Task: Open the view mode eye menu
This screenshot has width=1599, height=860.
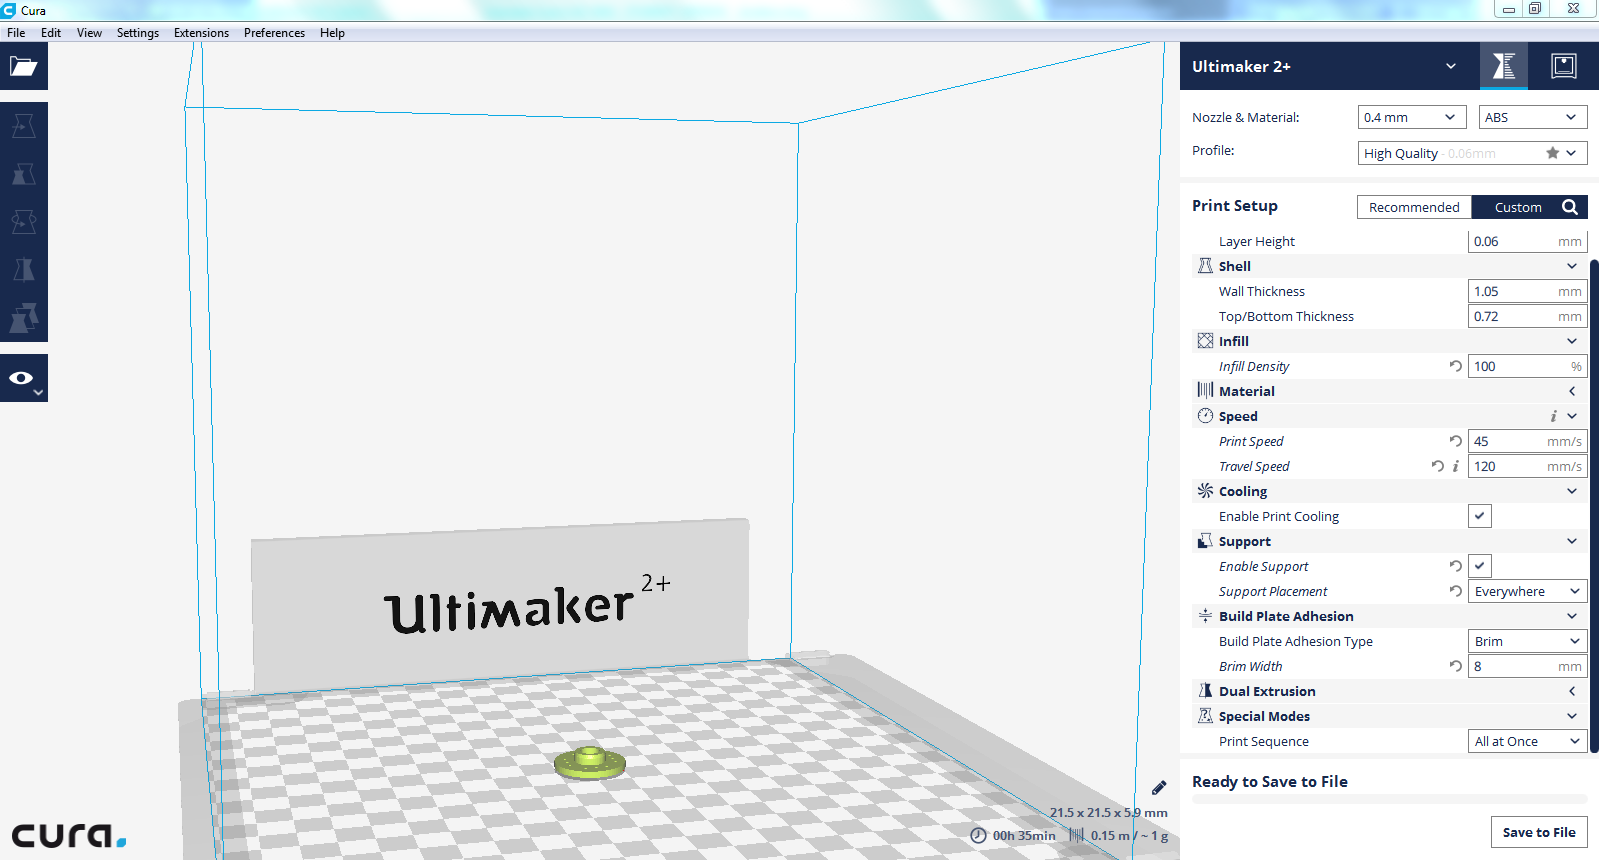Action: (24, 378)
